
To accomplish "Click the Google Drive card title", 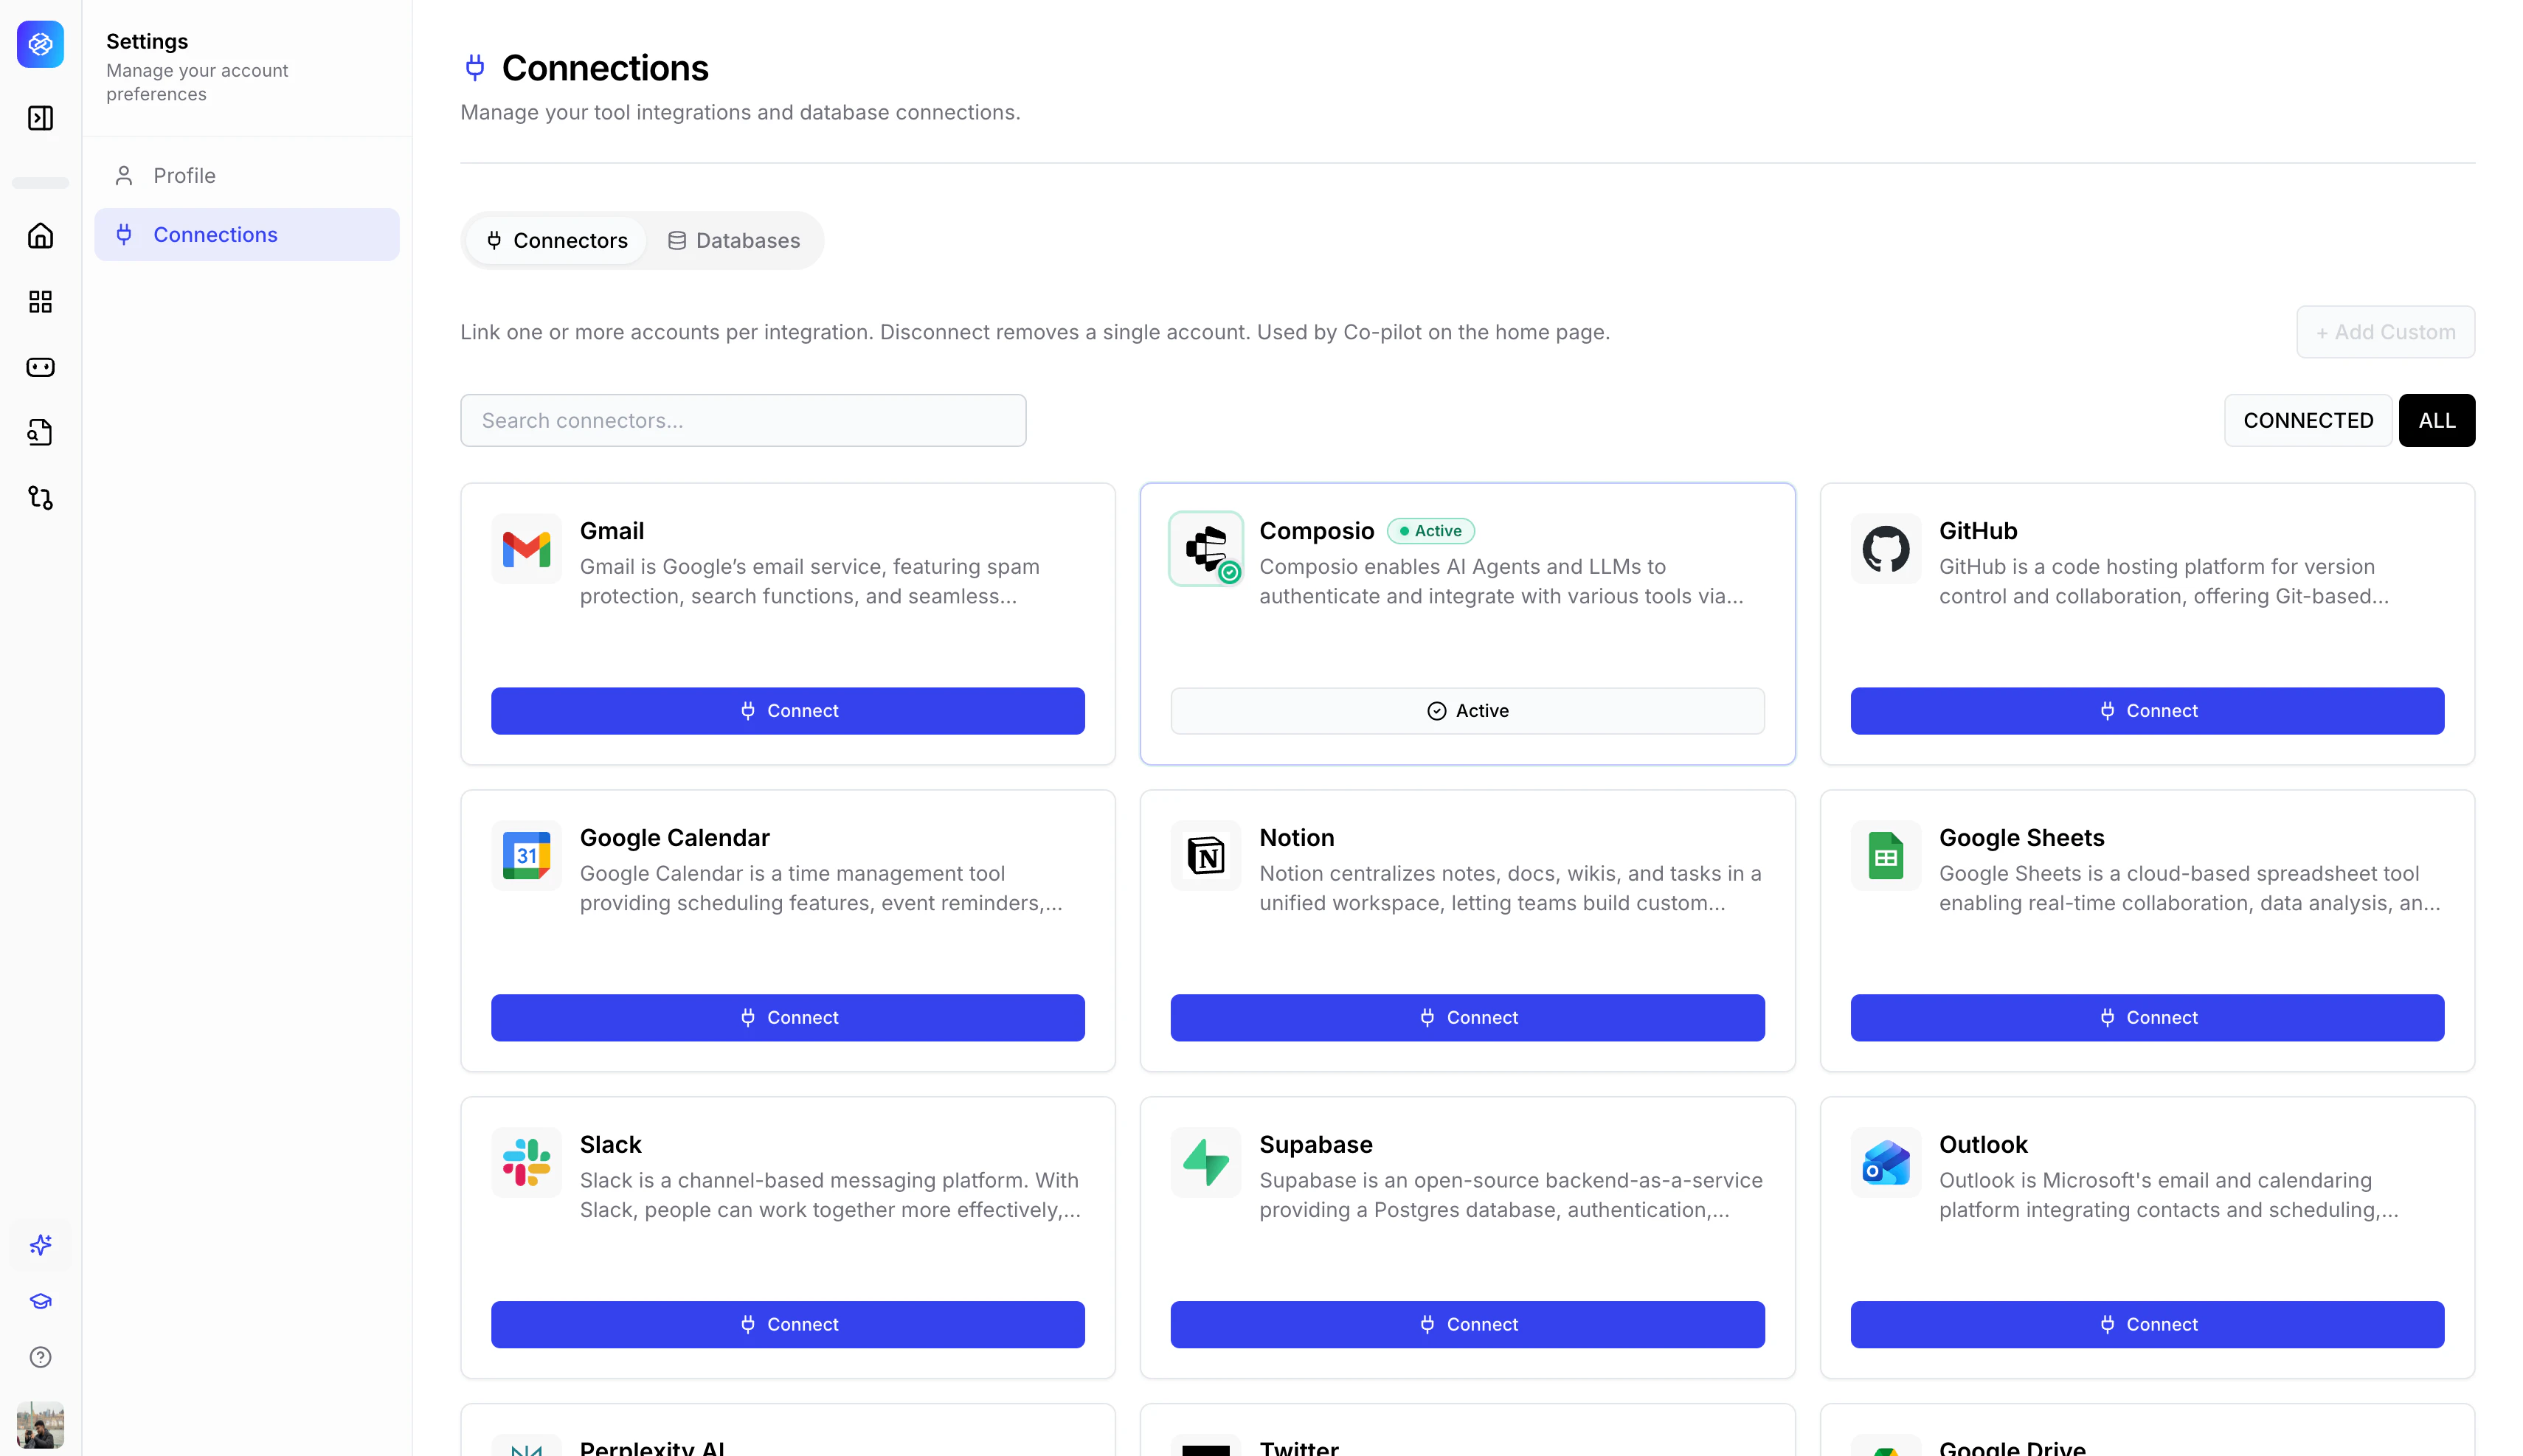I will pyautogui.click(x=2012, y=1447).
